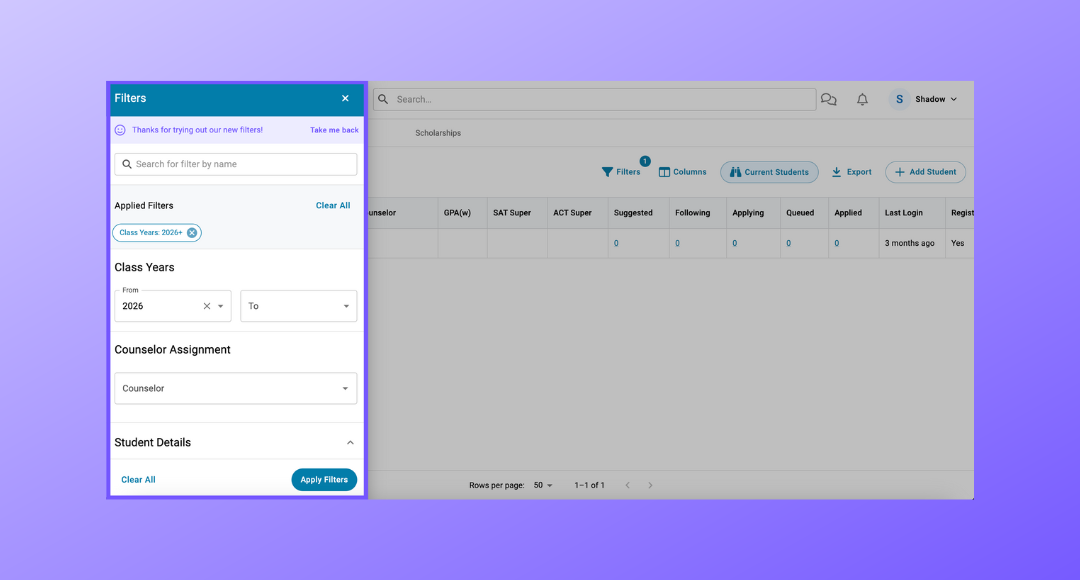
Task: Go to next page of results
Action: click(650, 486)
